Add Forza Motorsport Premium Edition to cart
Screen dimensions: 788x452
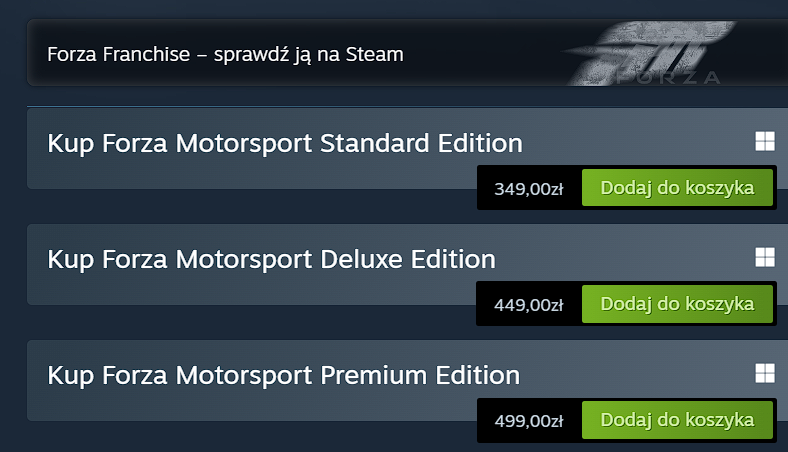click(x=677, y=420)
